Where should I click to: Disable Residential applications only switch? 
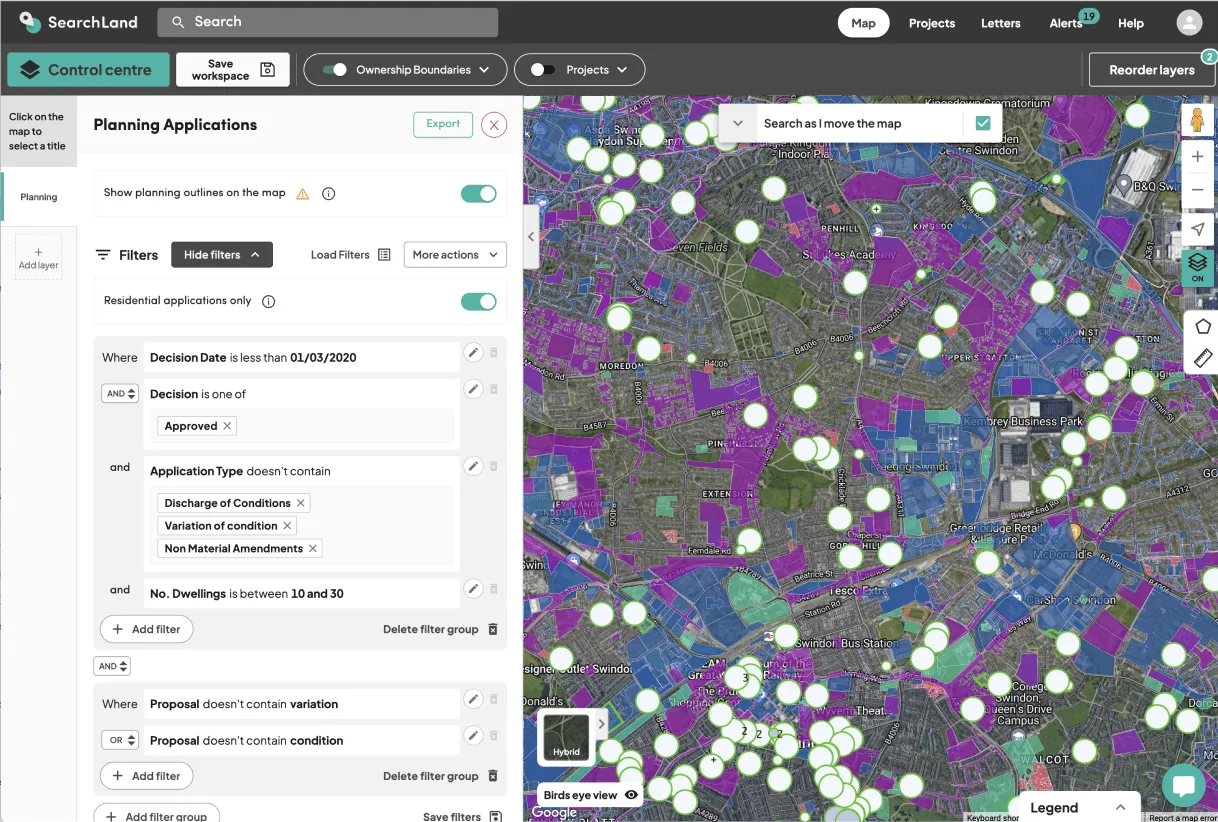click(x=478, y=302)
